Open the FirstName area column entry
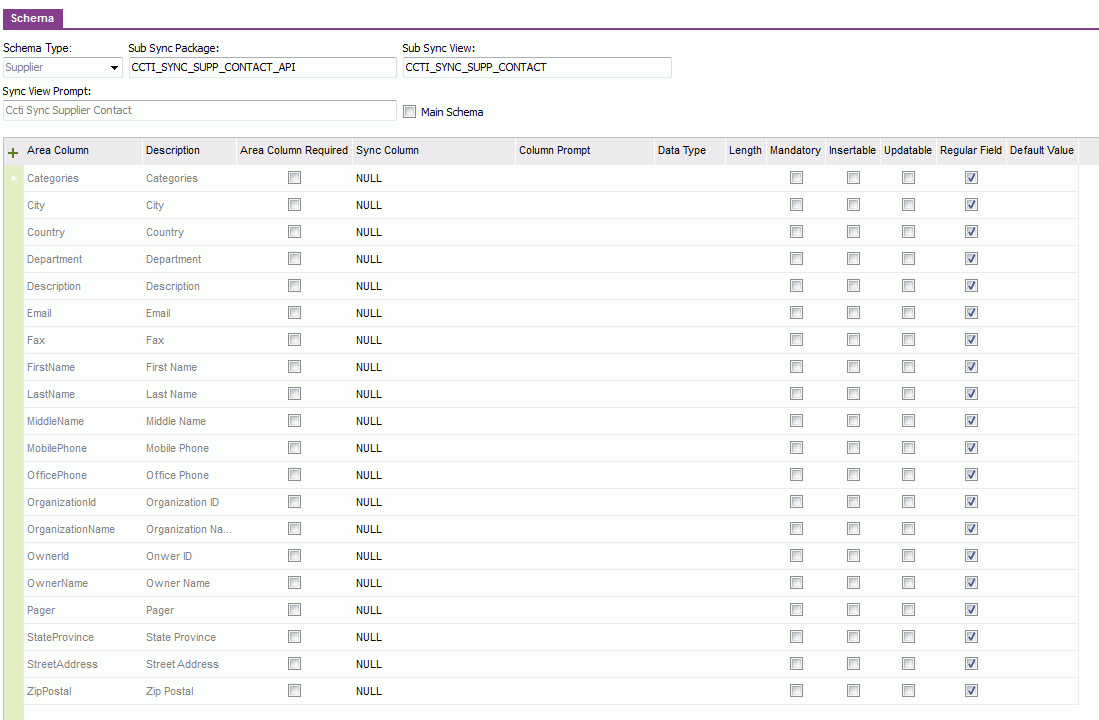The height and width of the screenshot is (720, 1099). tap(50, 366)
